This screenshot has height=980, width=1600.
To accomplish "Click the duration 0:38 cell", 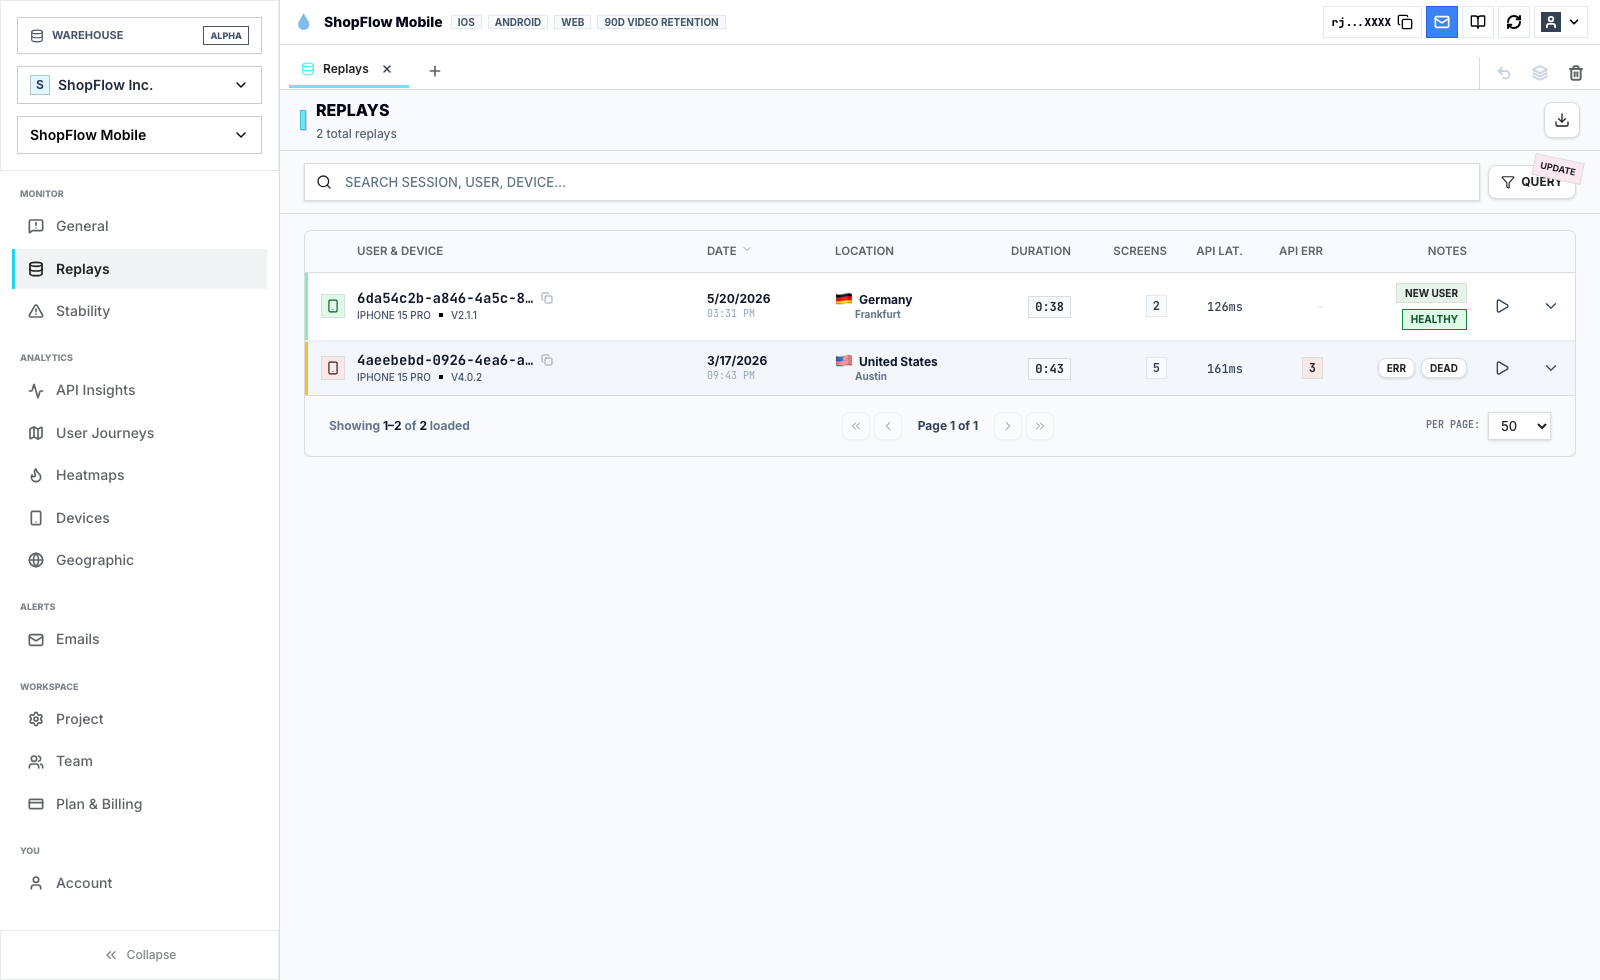I will click(1049, 307).
